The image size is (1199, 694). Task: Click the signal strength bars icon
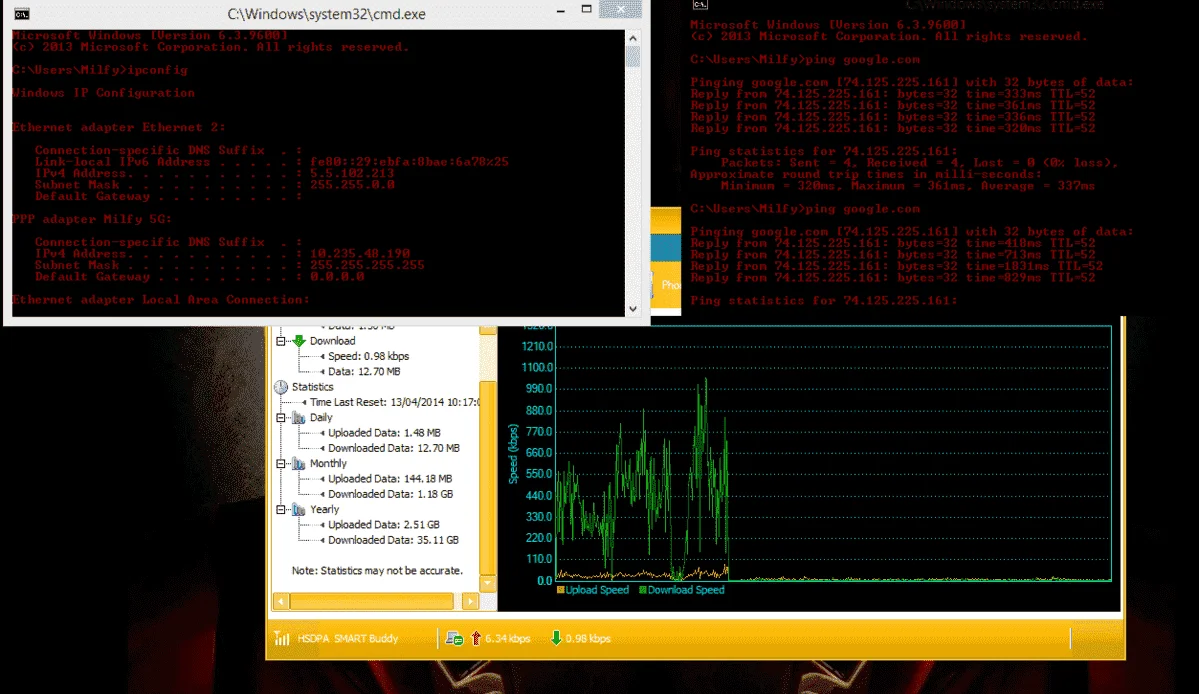pyautogui.click(x=281, y=638)
